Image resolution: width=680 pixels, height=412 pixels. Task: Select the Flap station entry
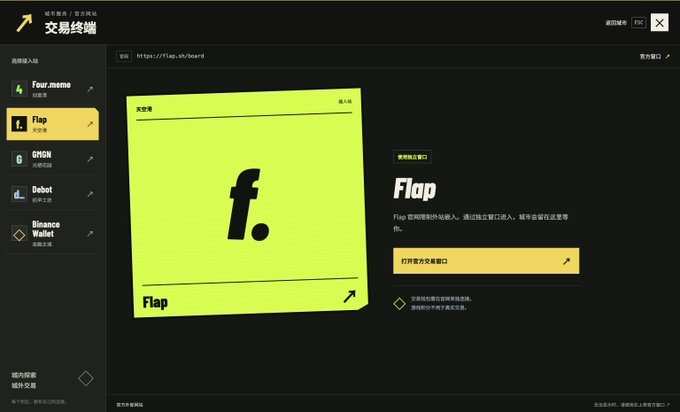[53, 124]
